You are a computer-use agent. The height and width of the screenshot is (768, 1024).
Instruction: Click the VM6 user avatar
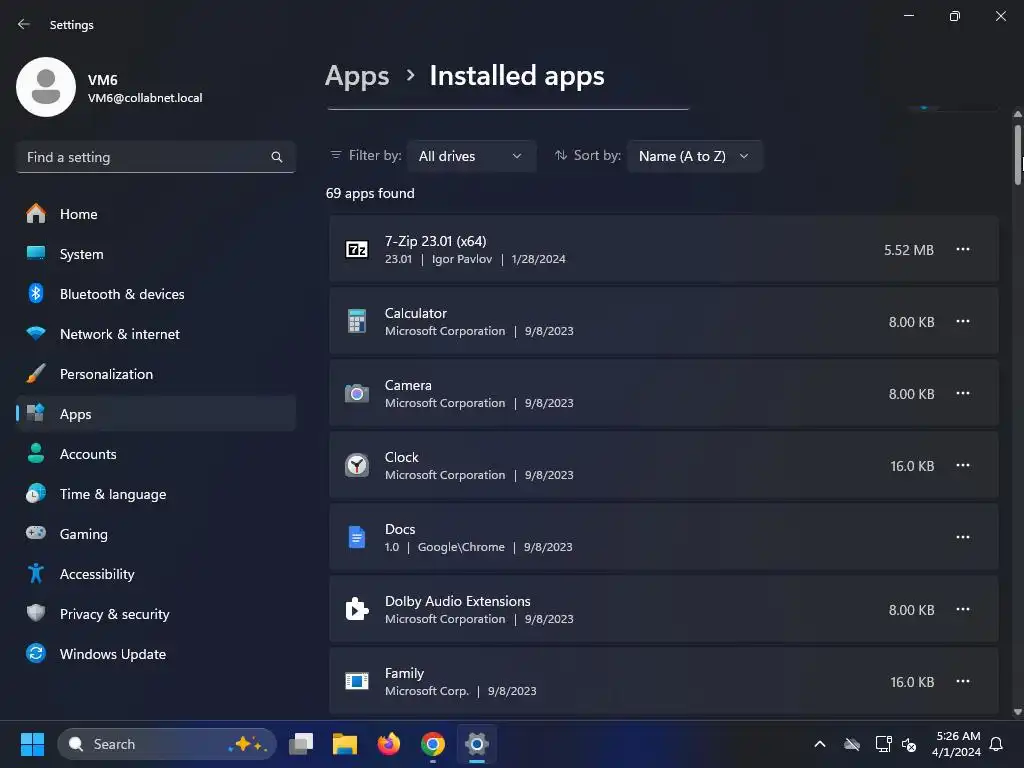pos(46,87)
